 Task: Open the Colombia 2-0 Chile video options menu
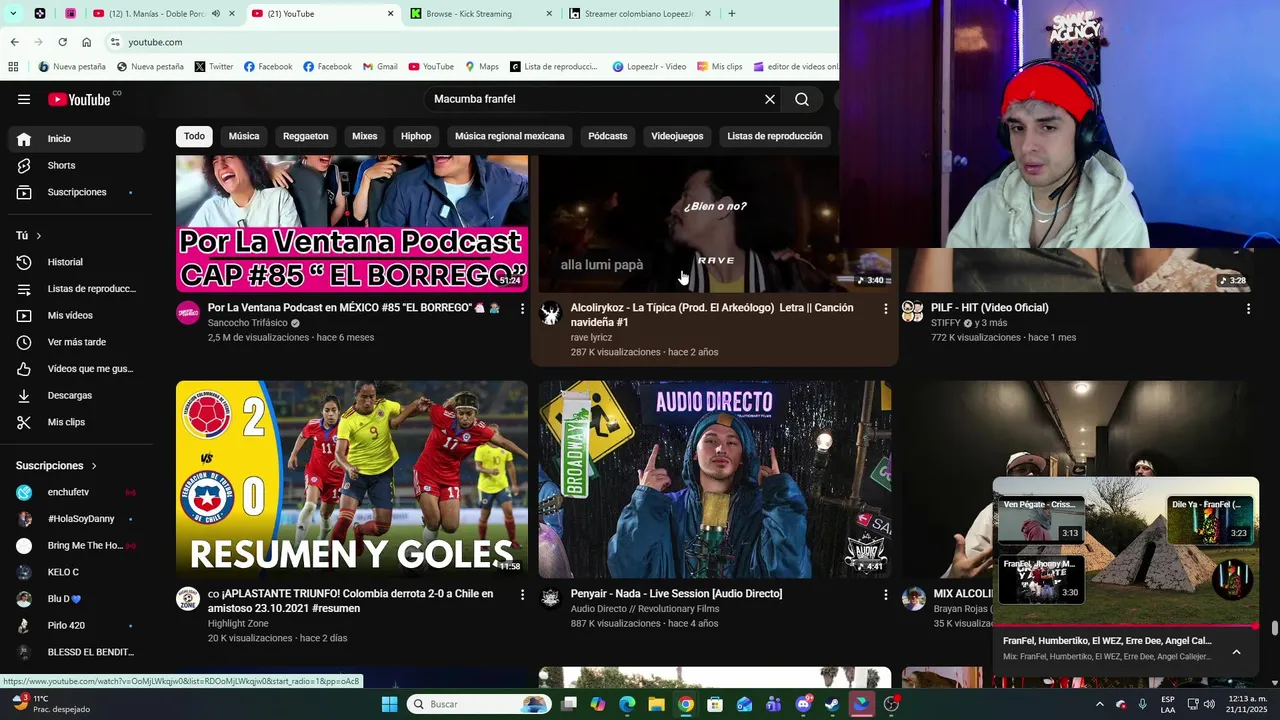[x=522, y=595]
